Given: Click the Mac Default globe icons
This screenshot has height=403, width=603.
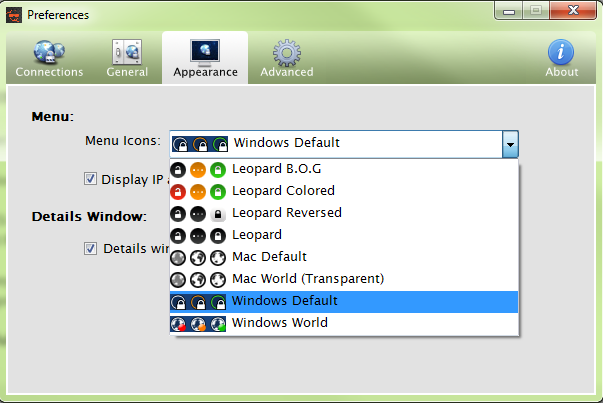Looking at the screenshot, I should pos(198,258).
